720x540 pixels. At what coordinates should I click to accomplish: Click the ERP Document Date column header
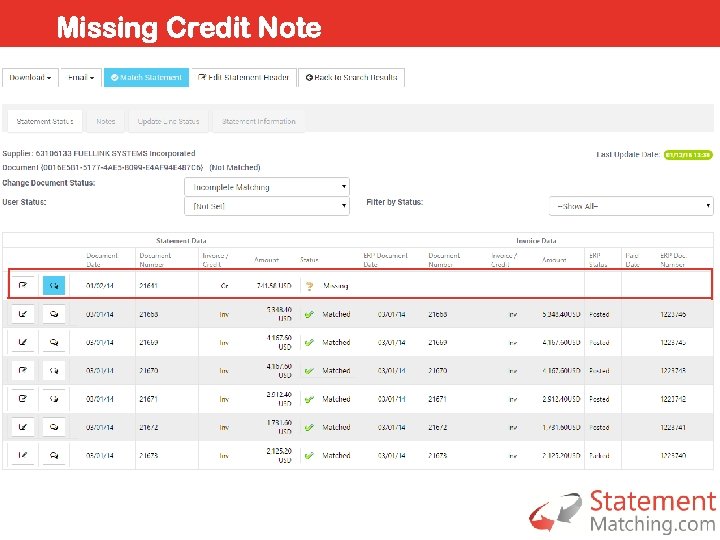(x=385, y=260)
